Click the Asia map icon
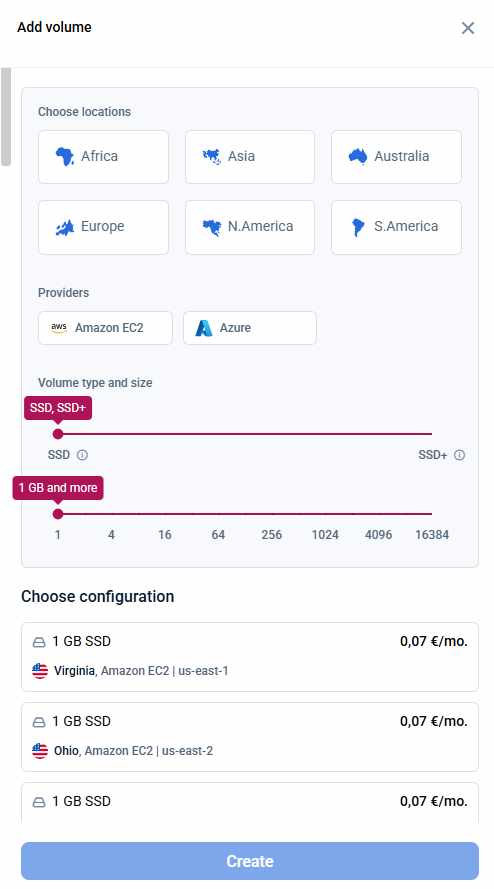 212,156
